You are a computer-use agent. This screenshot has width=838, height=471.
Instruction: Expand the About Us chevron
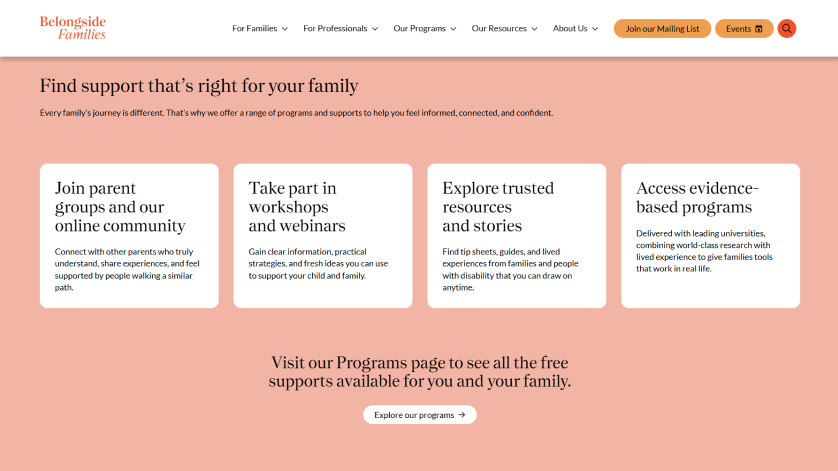click(595, 29)
